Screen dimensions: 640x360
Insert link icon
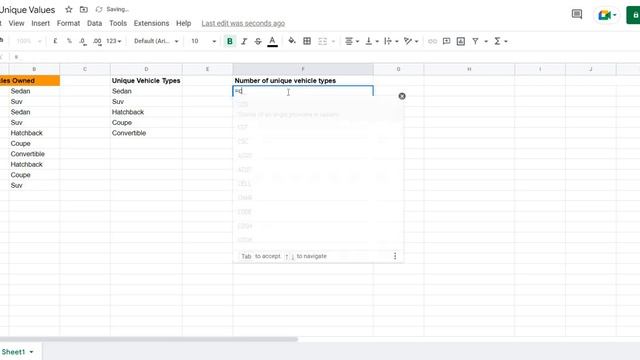pyautogui.click(x=432, y=41)
